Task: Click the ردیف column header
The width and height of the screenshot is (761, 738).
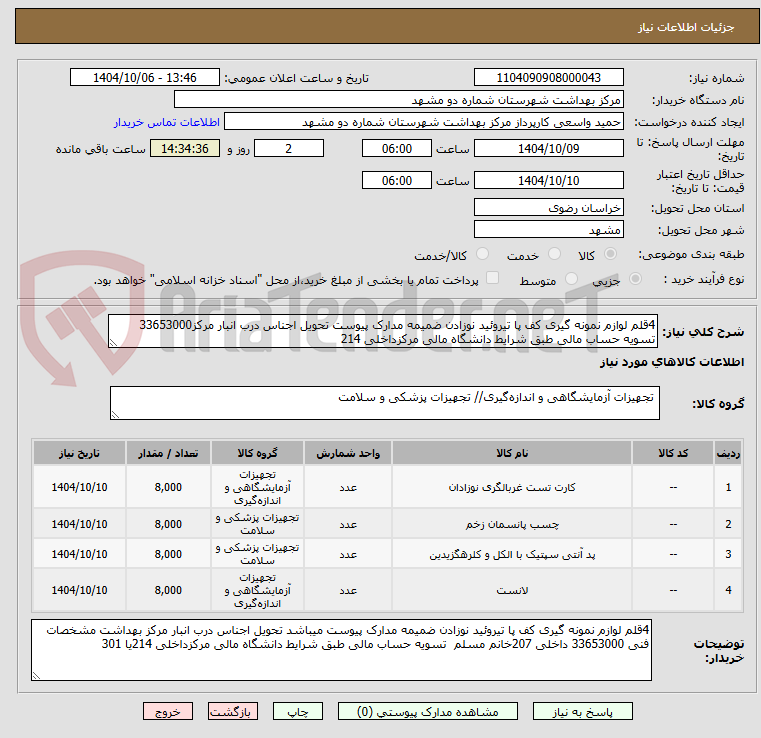Action: tap(728, 453)
